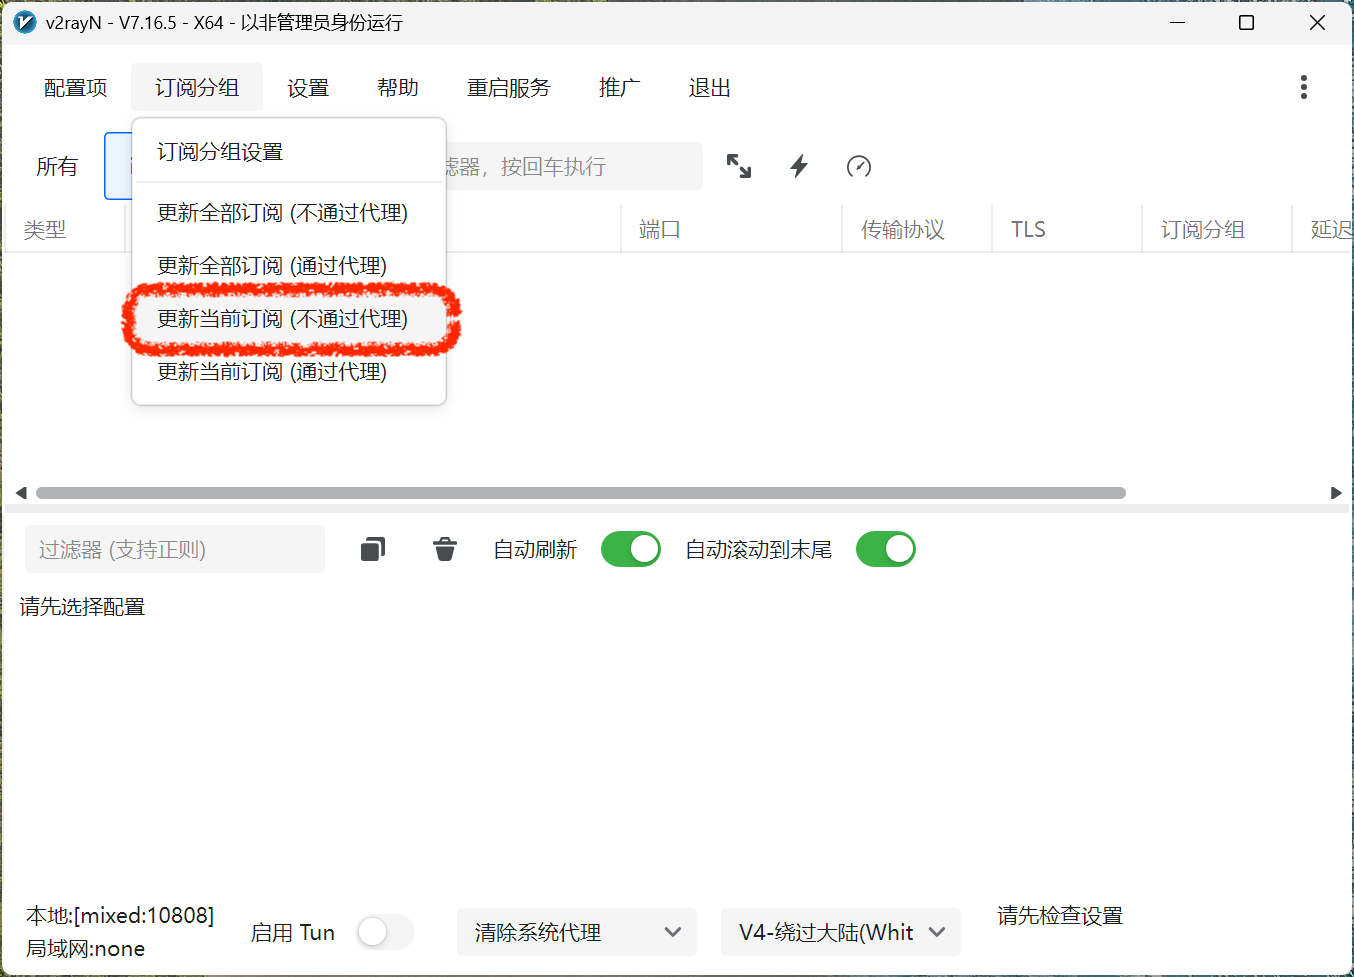Open the V4-绕过大陆 routing dropdown
Image resolution: width=1354 pixels, height=977 pixels.
tap(840, 932)
